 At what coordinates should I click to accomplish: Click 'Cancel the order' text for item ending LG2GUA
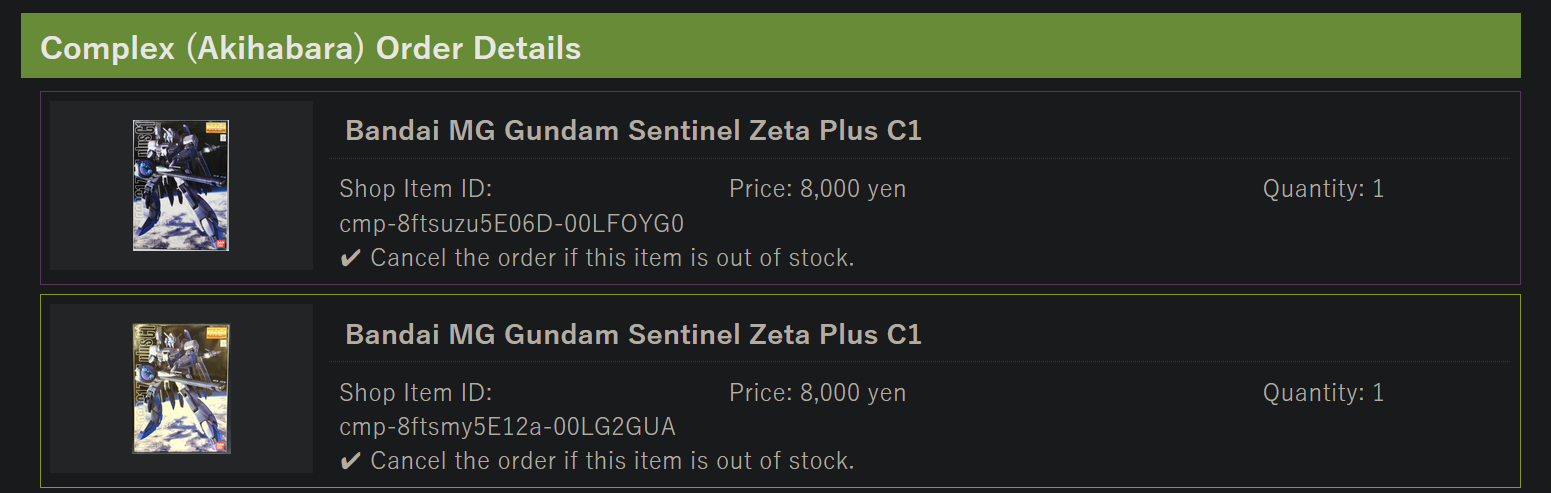click(612, 462)
